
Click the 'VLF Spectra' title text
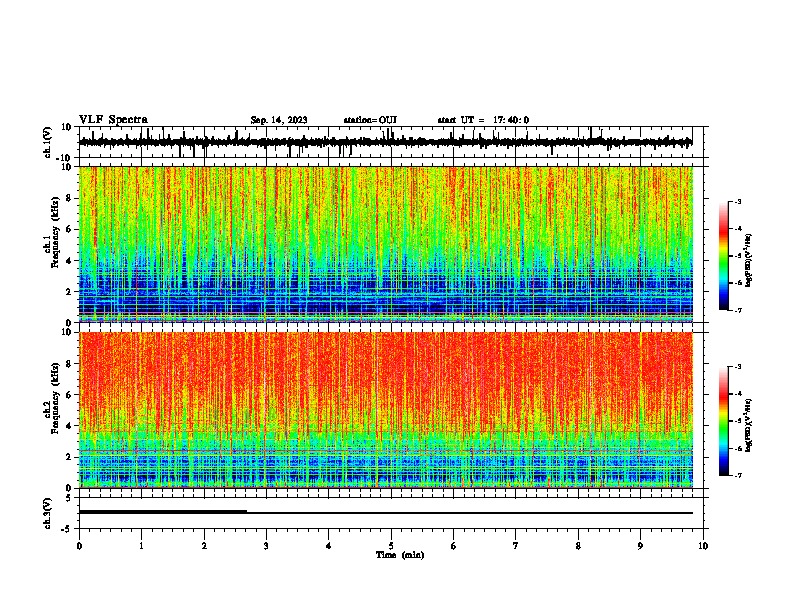click(113, 120)
